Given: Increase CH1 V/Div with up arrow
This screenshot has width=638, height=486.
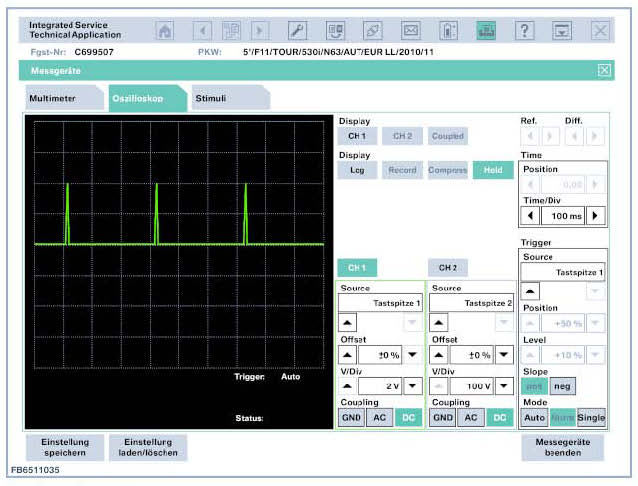Looking at the screenshot, I should click(347, 386).
